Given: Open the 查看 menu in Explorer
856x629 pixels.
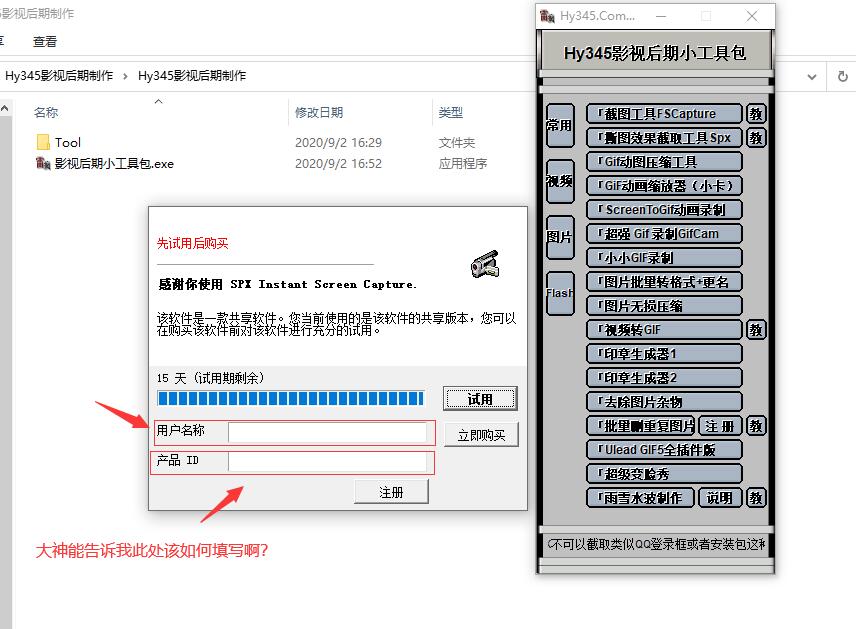Looking at the screenshot, I should click(x=45, y=41).
